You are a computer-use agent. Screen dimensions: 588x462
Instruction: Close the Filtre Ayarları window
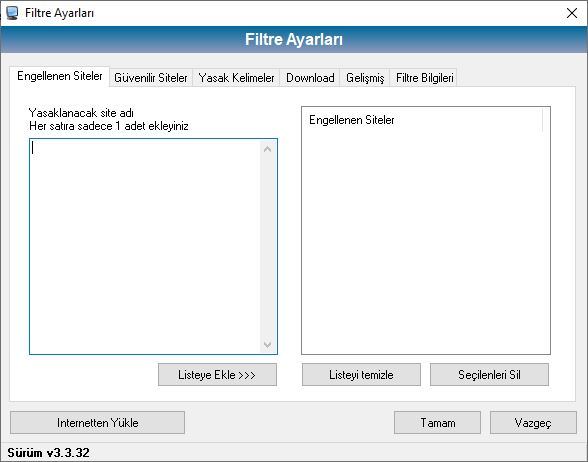572,13
